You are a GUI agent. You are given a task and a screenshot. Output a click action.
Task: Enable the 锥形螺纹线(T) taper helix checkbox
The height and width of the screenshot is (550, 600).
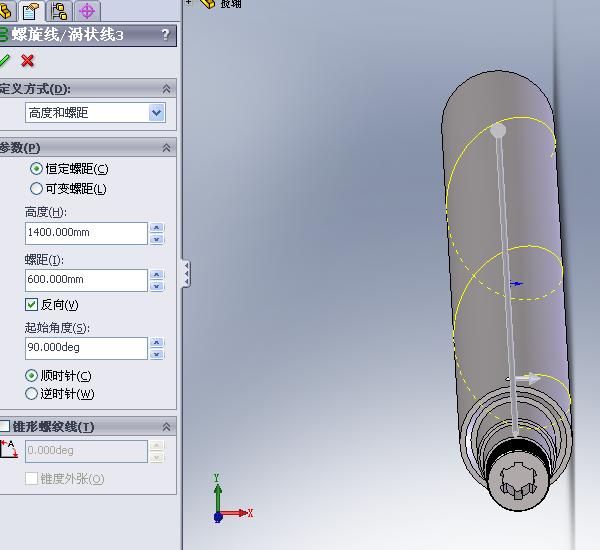pyautogui.click(x=4, y=426)
